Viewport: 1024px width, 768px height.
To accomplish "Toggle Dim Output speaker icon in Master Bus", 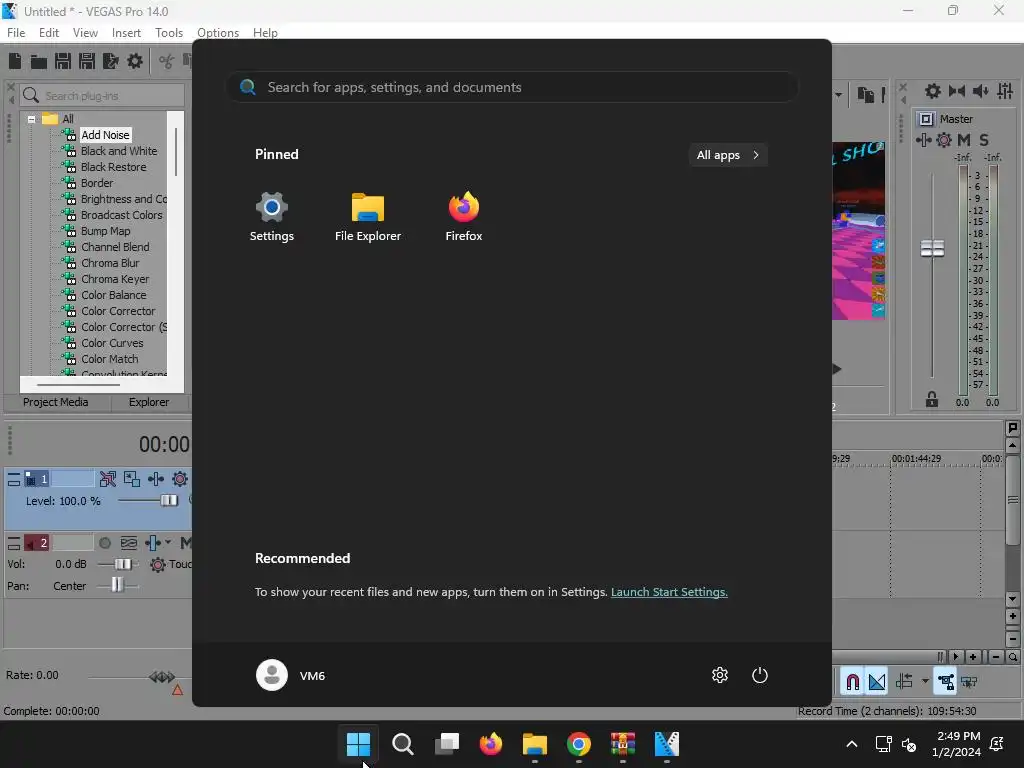I will pos(980,91).
